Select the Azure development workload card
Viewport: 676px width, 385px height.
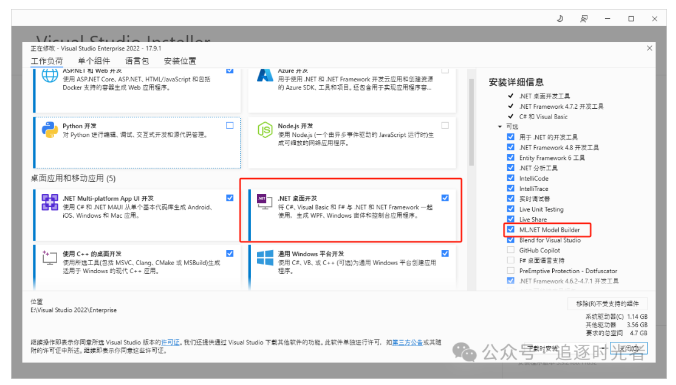pyautogui.click(x=352, y=90)
